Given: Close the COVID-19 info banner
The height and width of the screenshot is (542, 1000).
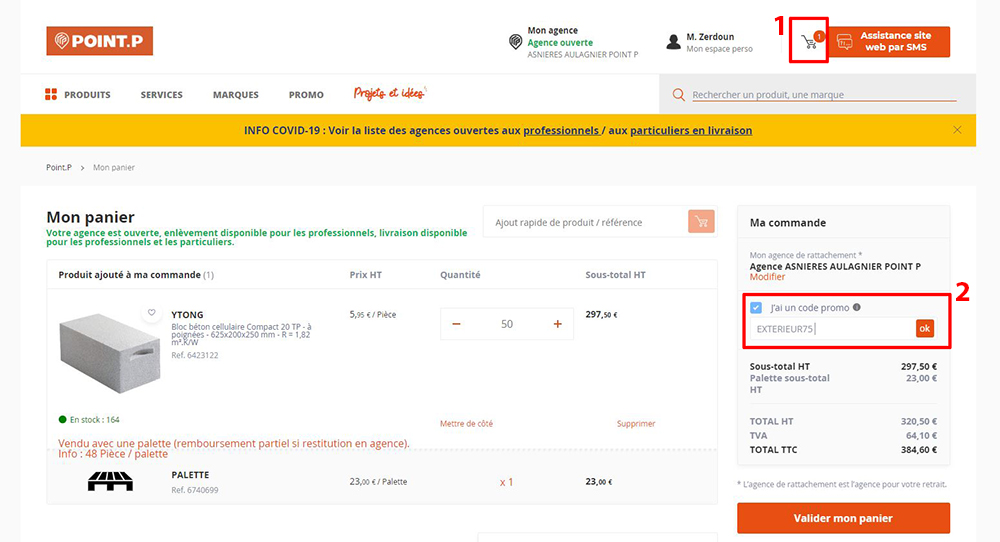Looking at the screenshot, I should coord(957,130).
